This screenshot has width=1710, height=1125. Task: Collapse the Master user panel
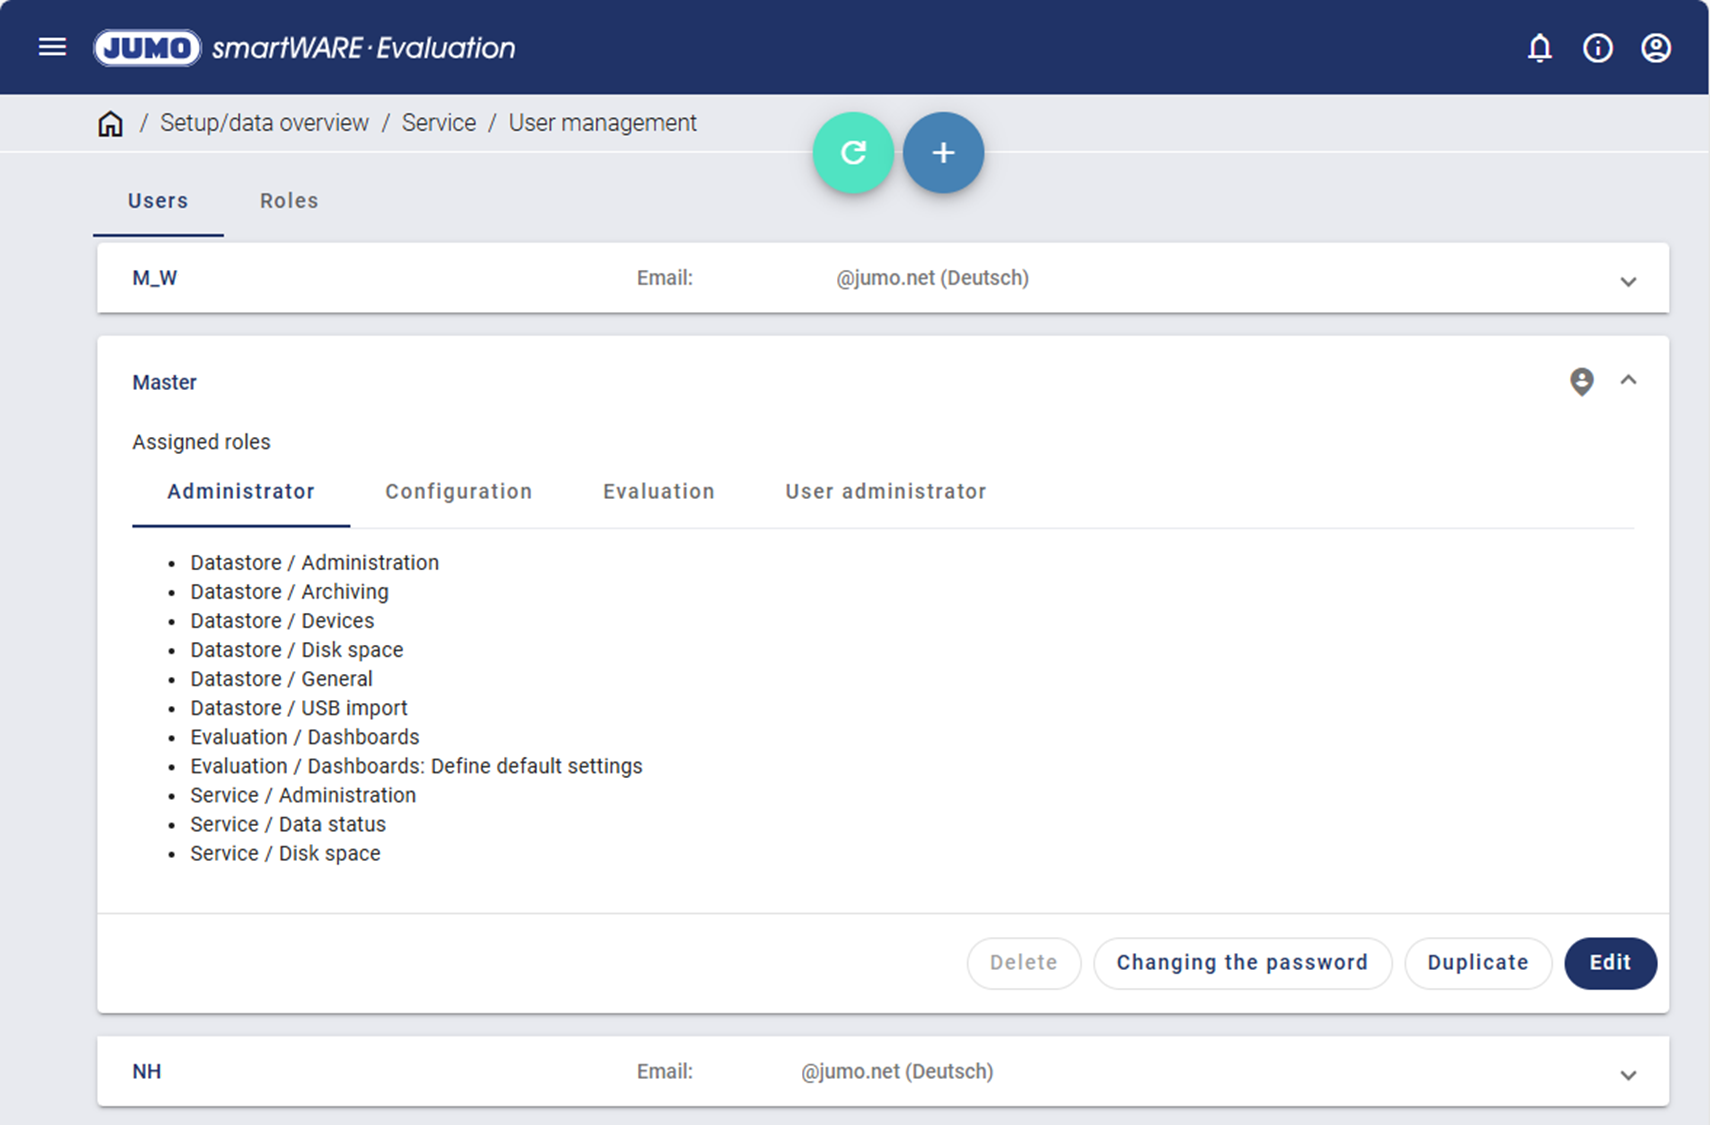[1627, 380]
